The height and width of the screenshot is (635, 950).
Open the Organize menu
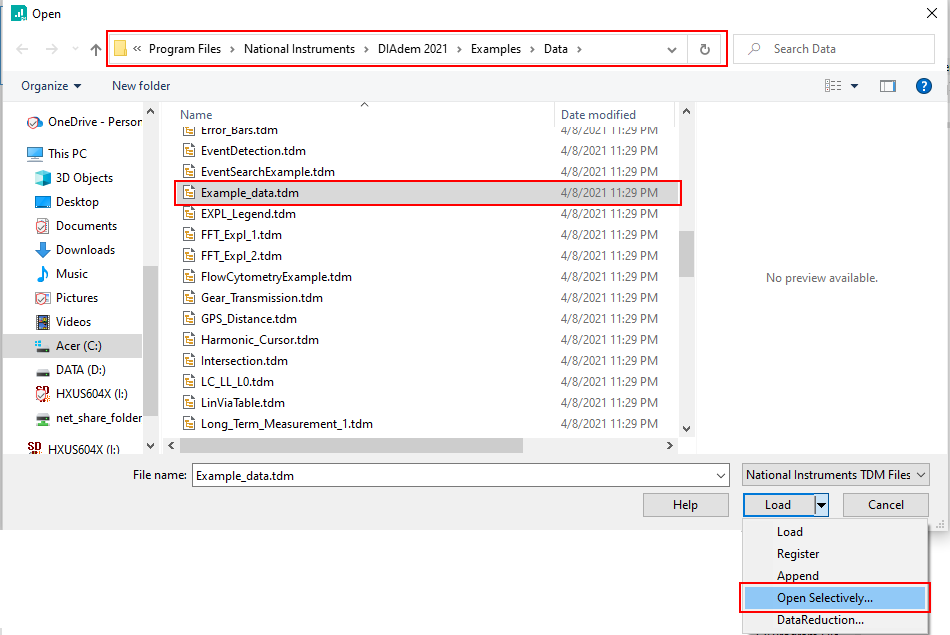(x=51, y=86)
